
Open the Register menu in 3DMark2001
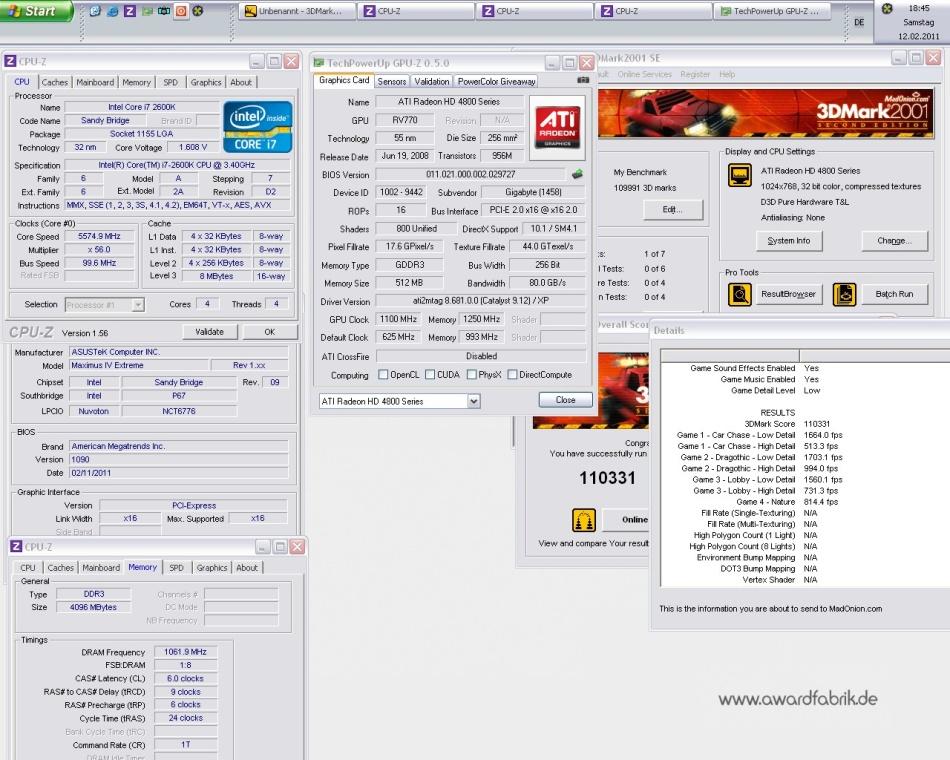tap(695, 74)
